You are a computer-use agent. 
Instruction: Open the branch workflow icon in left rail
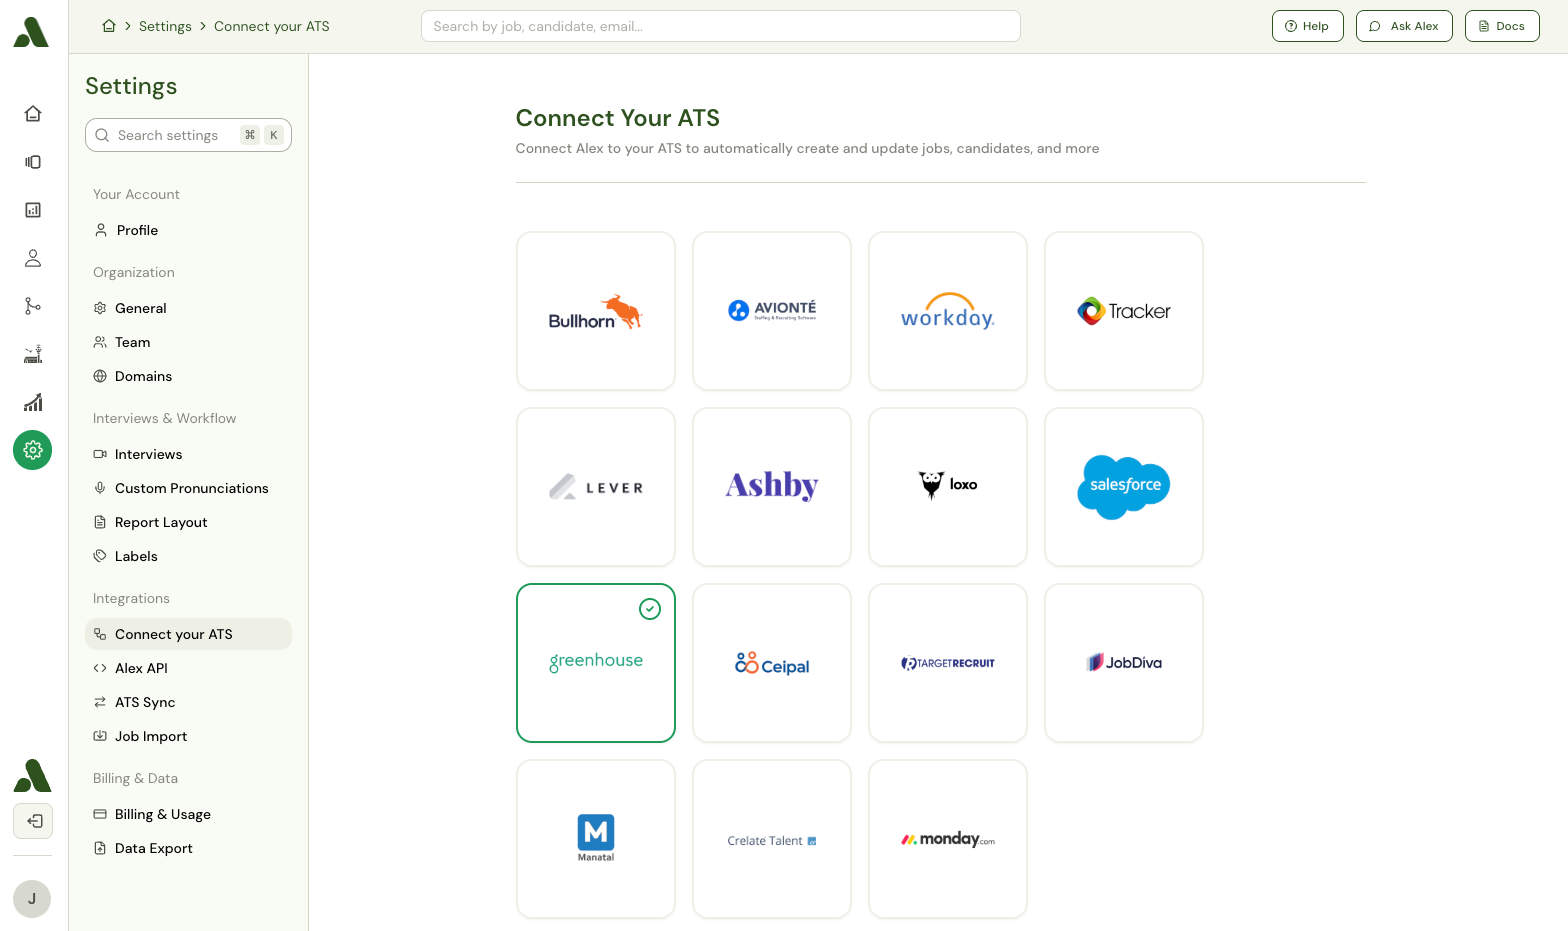pyautogui.click(x=33, y=306)
